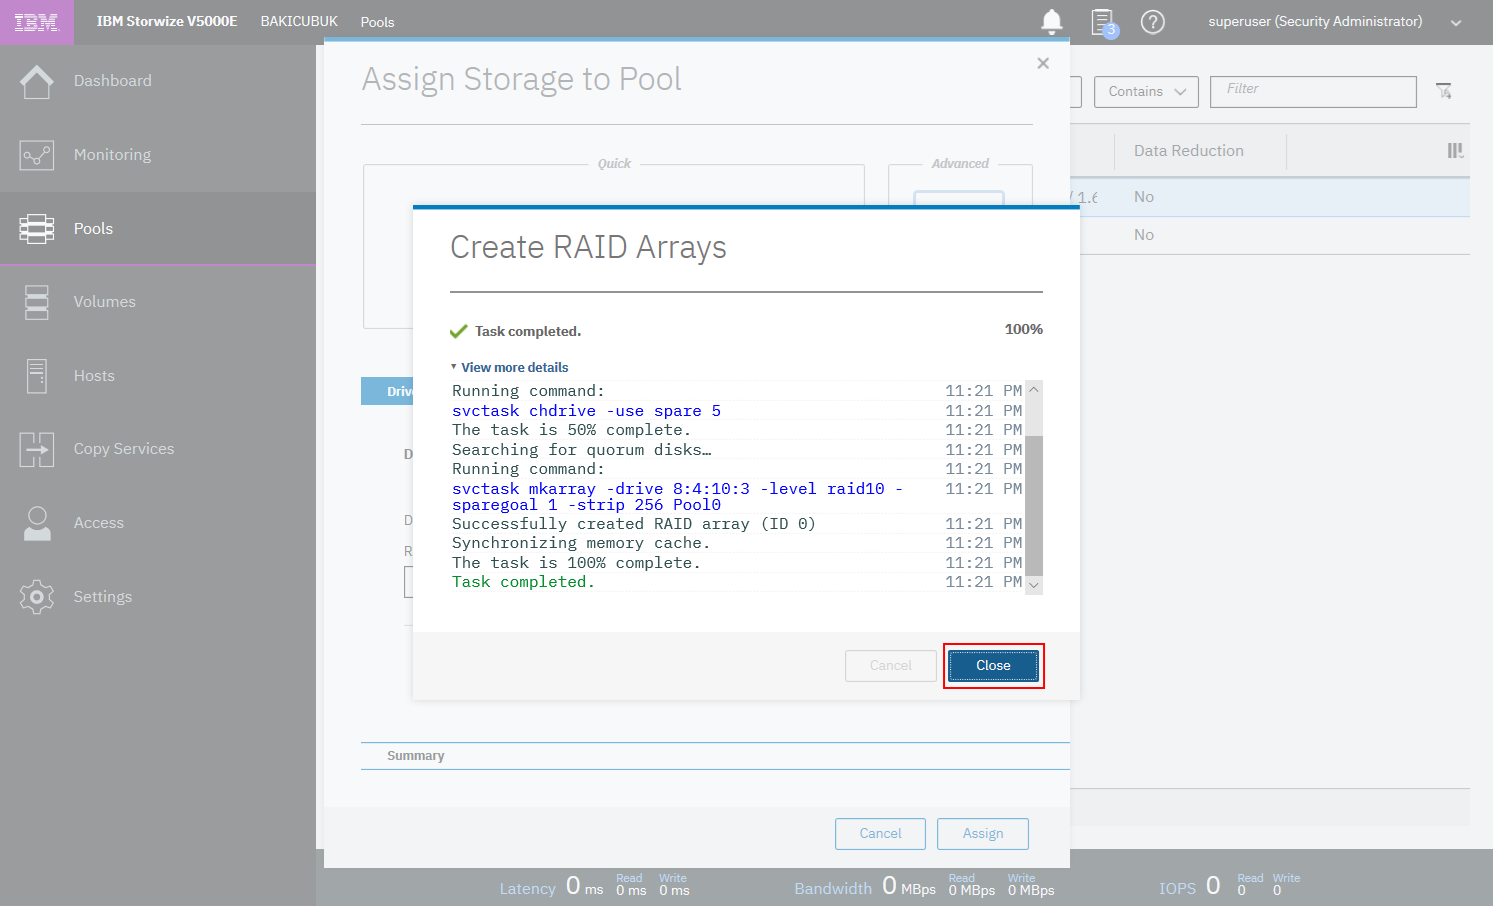Open the Copy Services menu item
Image resolution: width=1493 pixels, height=906 pixels.
pos(124,449)
